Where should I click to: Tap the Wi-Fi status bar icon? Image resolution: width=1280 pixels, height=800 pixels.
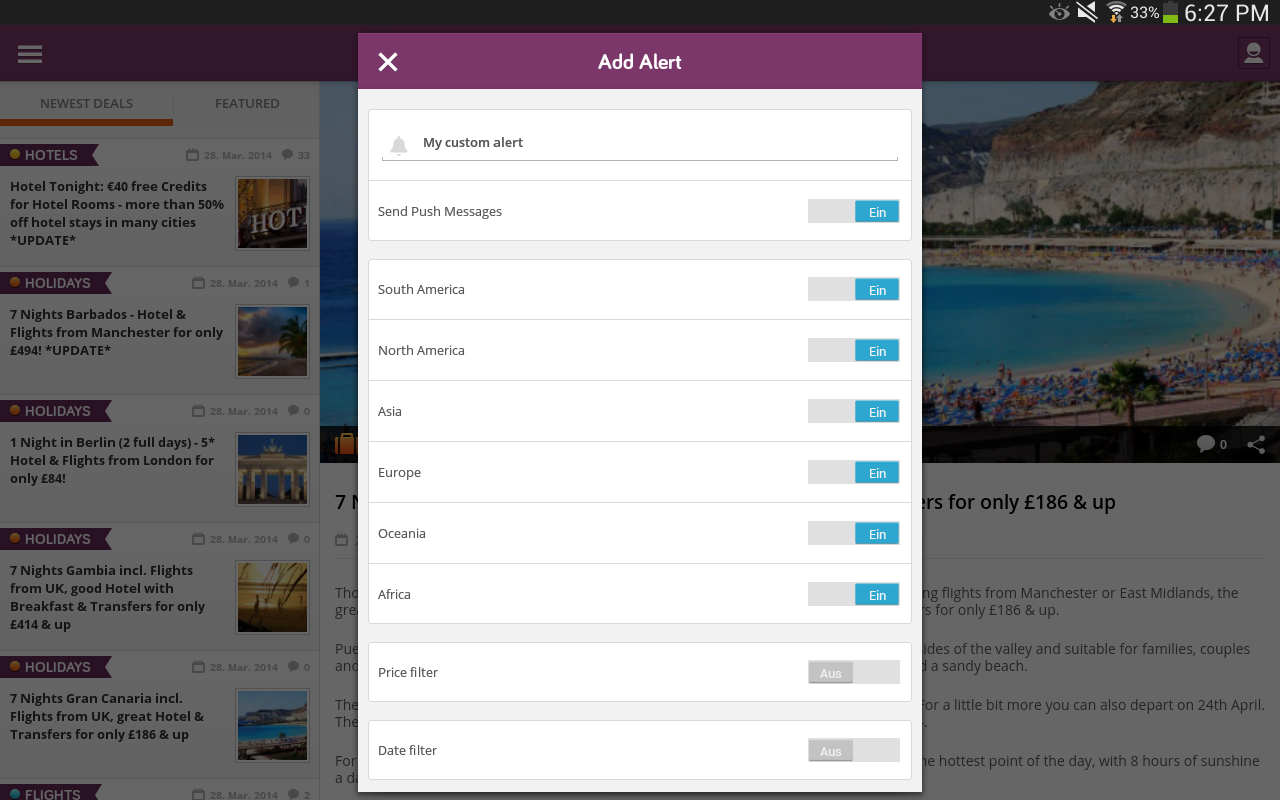click(1116, 12)
